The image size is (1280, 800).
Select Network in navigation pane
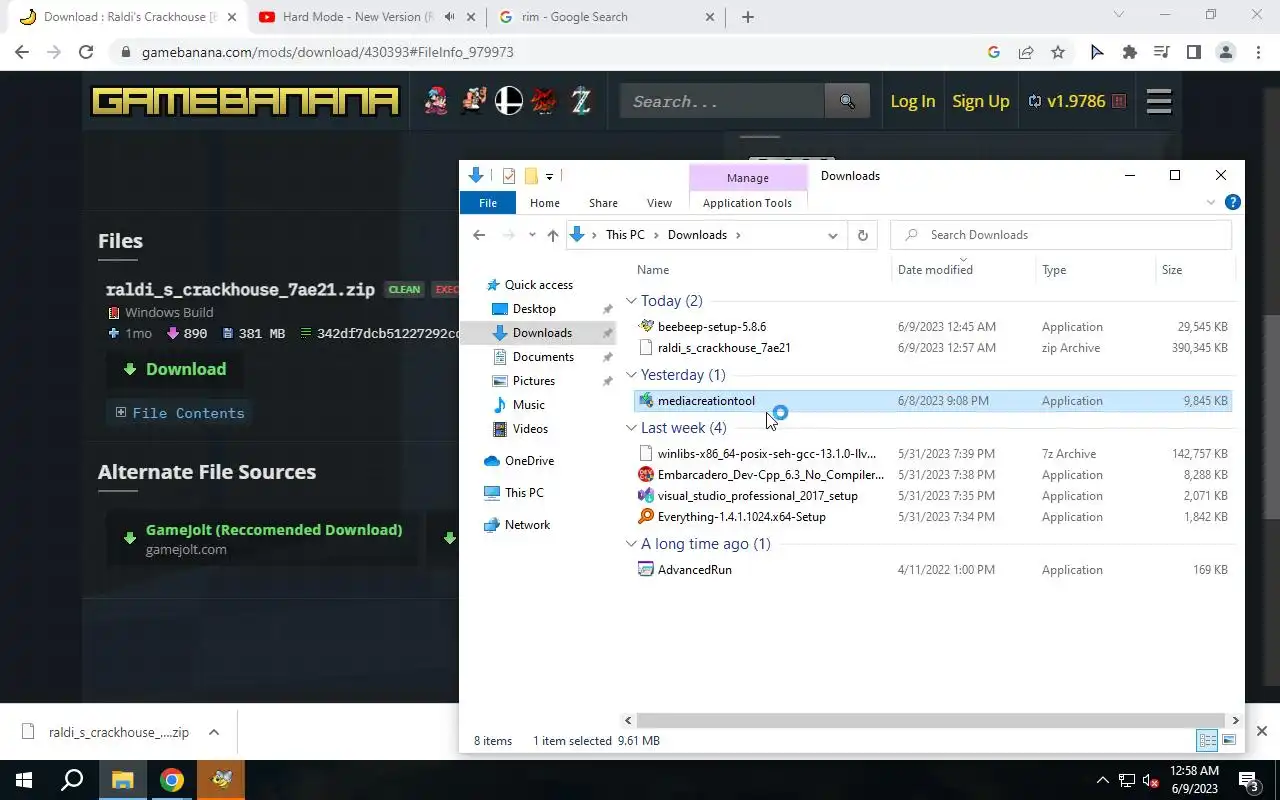[527, 525]
